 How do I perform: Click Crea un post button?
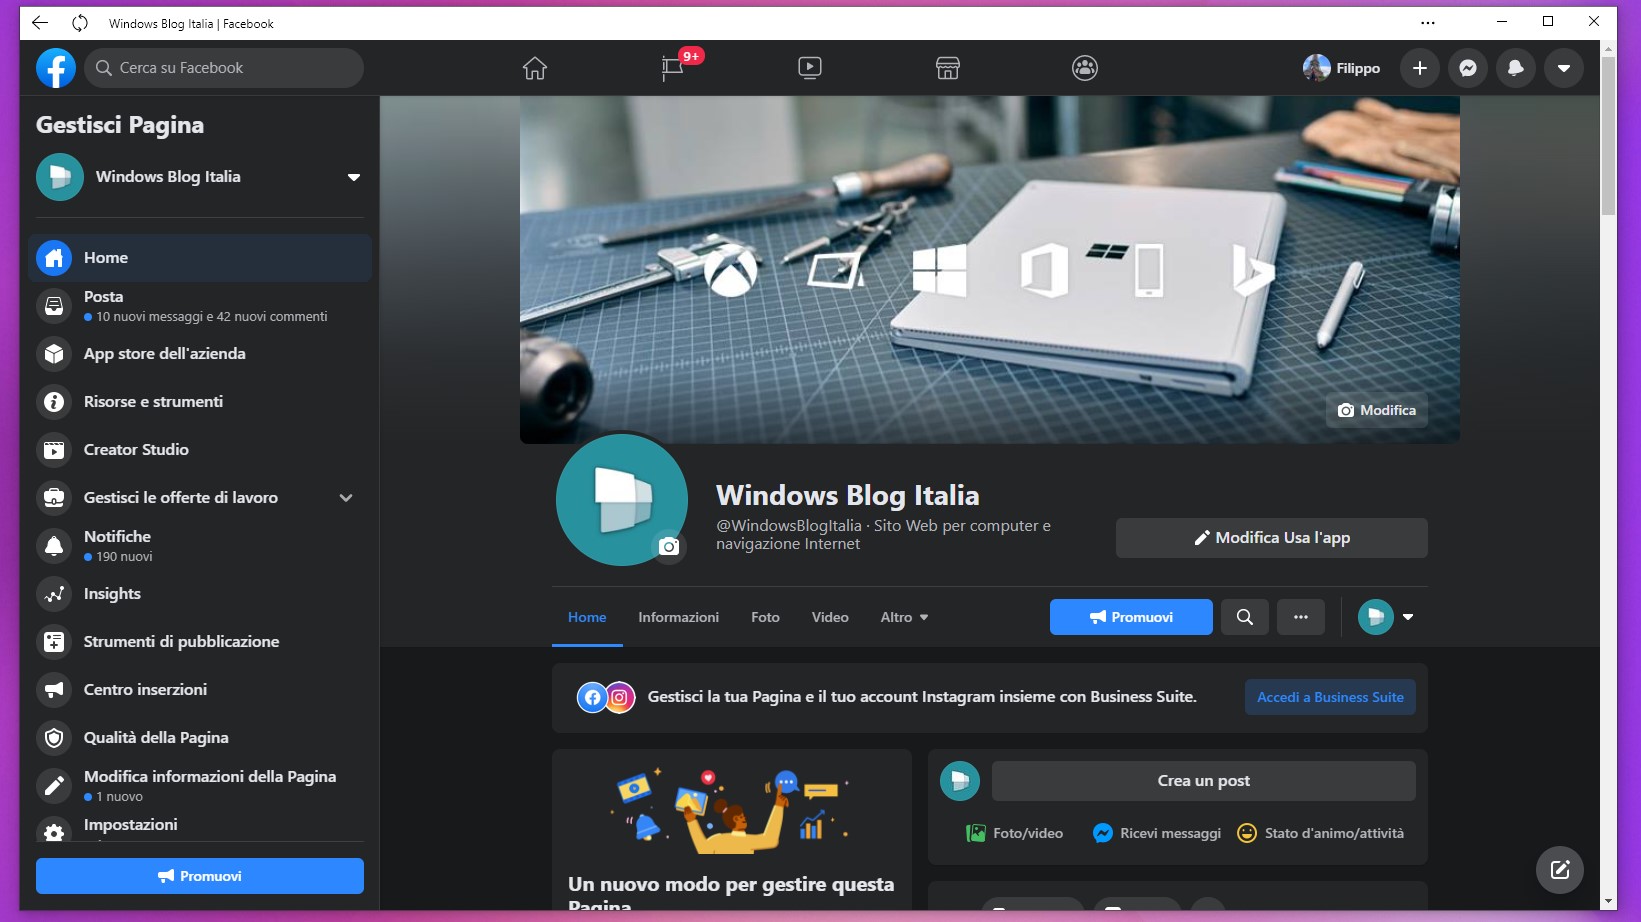pyautogui.click(x=1204, y=781)
